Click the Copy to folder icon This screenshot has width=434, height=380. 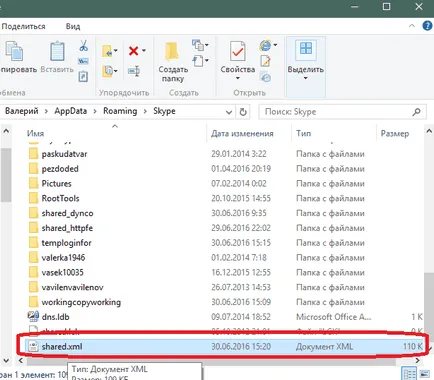pos(107,71)
